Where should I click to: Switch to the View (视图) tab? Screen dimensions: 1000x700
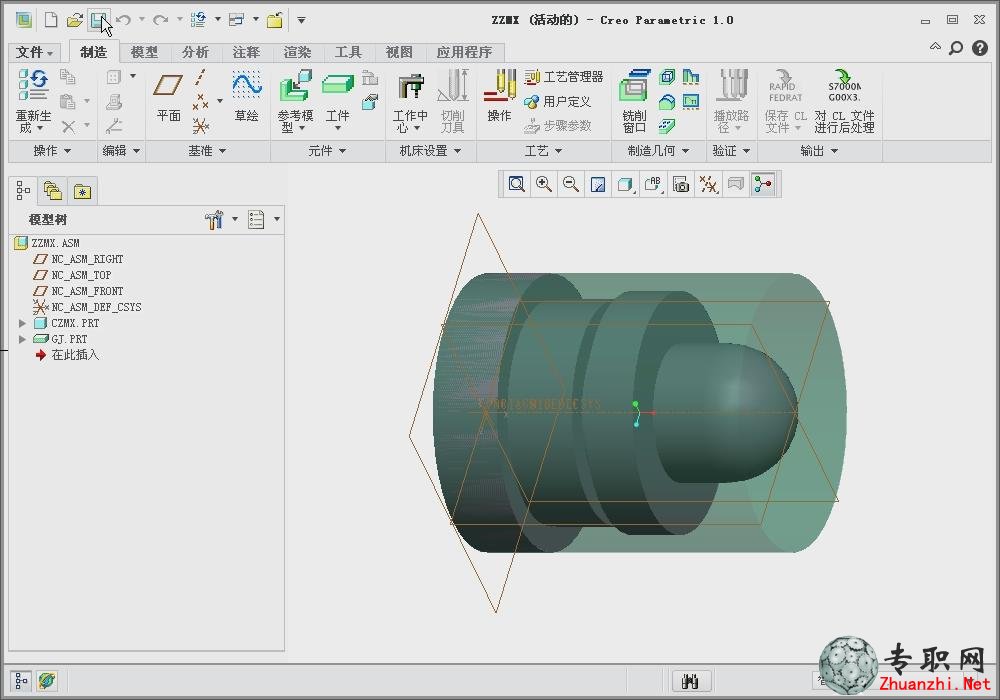pyautogui.click(x=399, y=52)
